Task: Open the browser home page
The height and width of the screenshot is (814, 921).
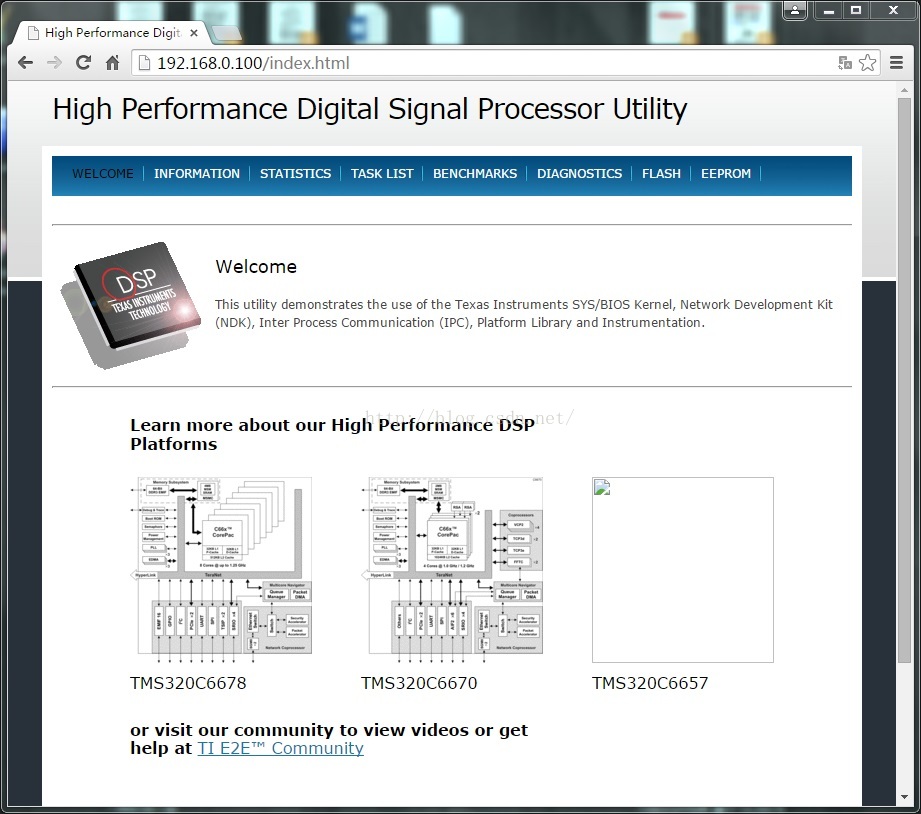Action: tap(112, 62)
